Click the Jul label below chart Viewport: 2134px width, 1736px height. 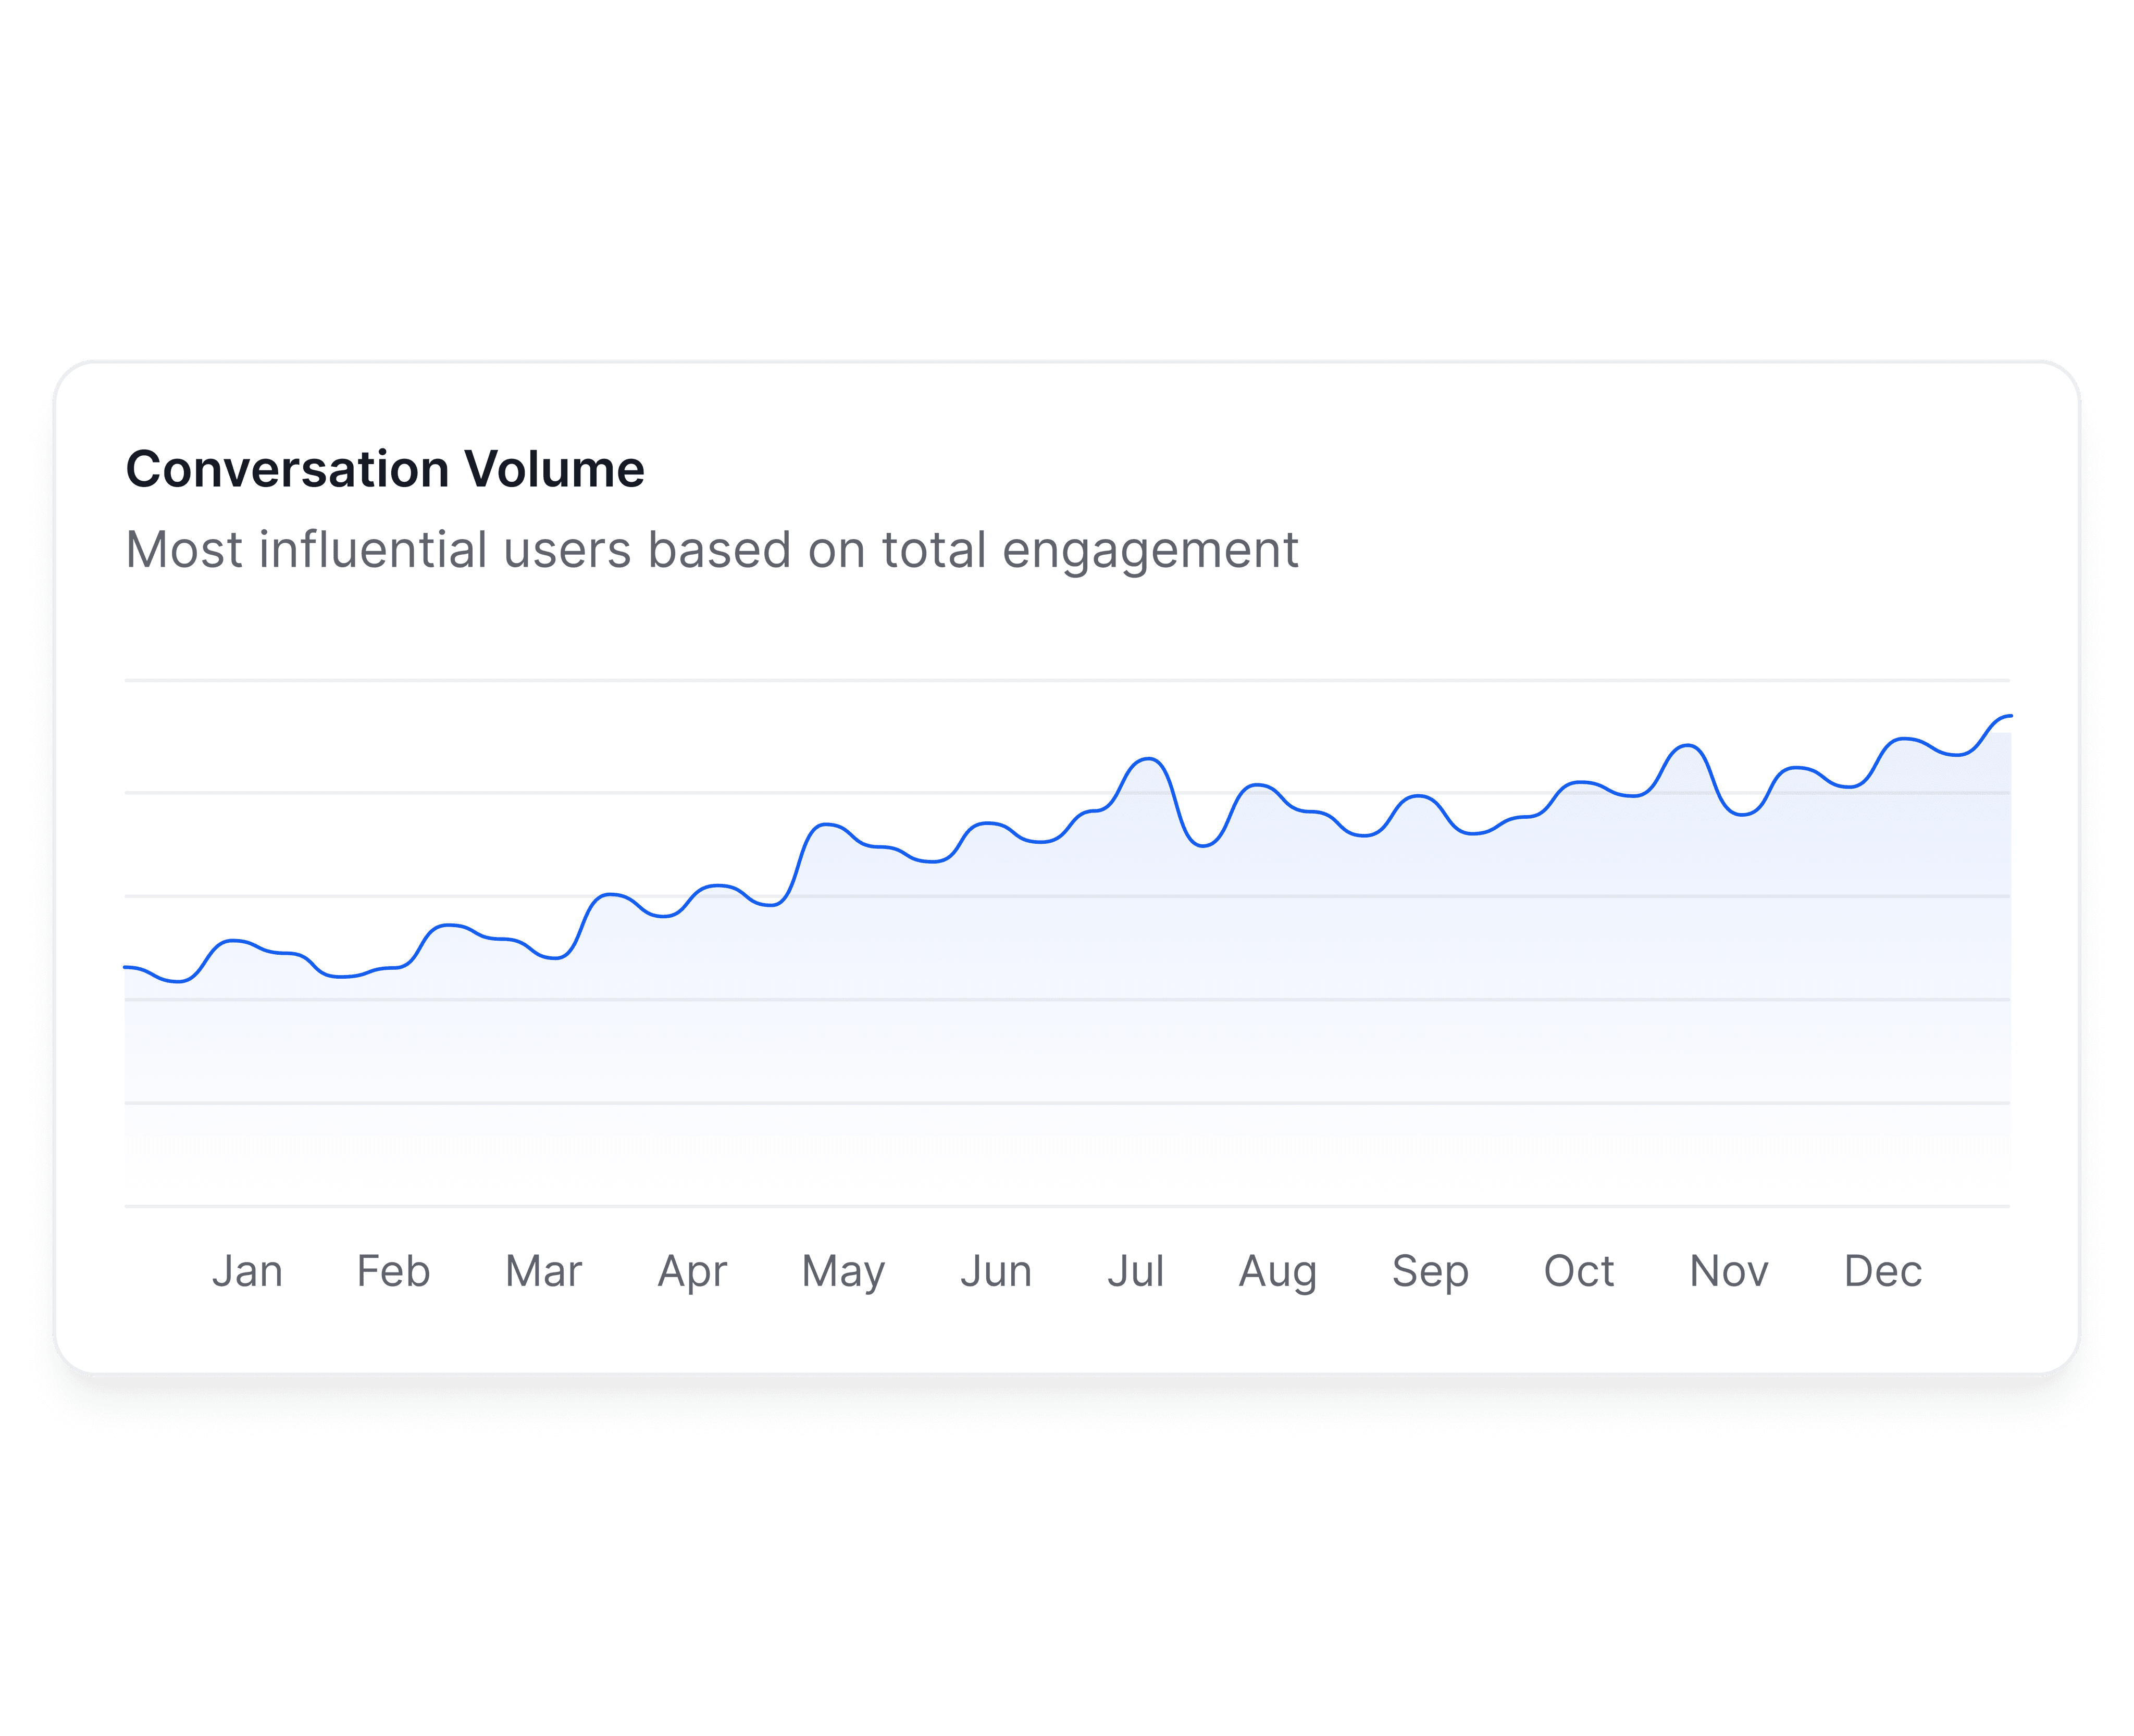1135,1271
